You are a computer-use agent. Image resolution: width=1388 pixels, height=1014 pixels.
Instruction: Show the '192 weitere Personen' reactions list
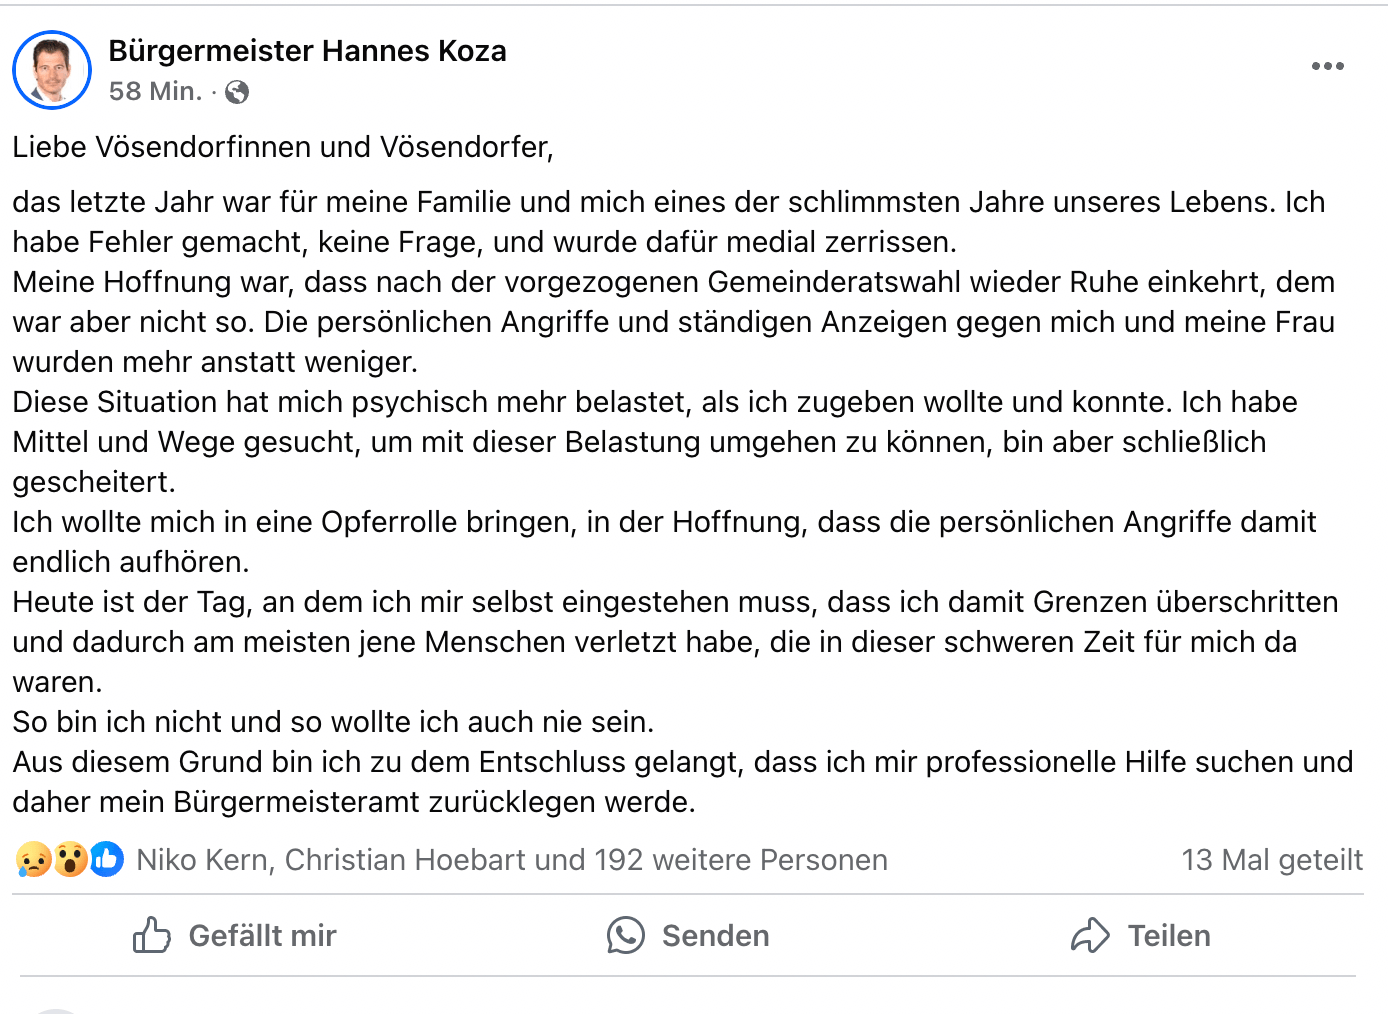[x=740, y=860]
